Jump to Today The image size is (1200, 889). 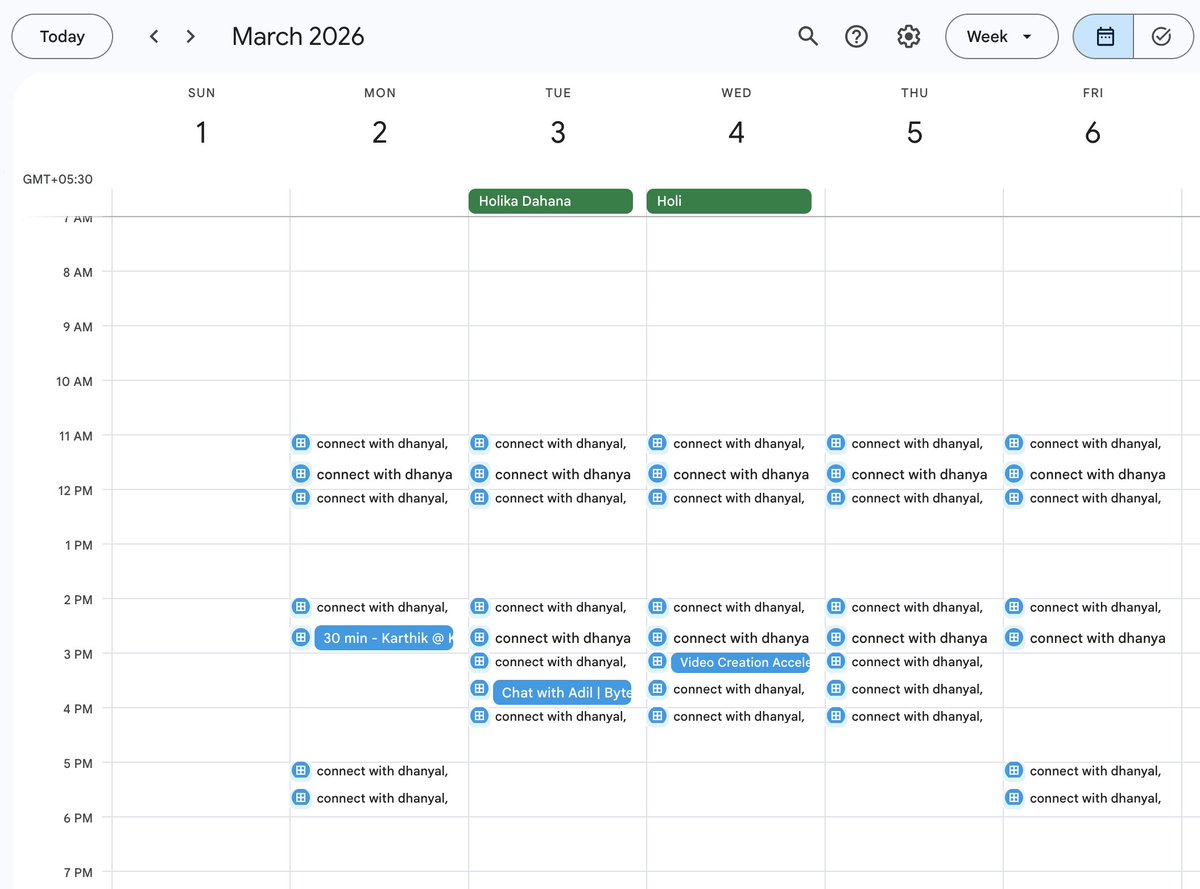click(x=62, y=36)
